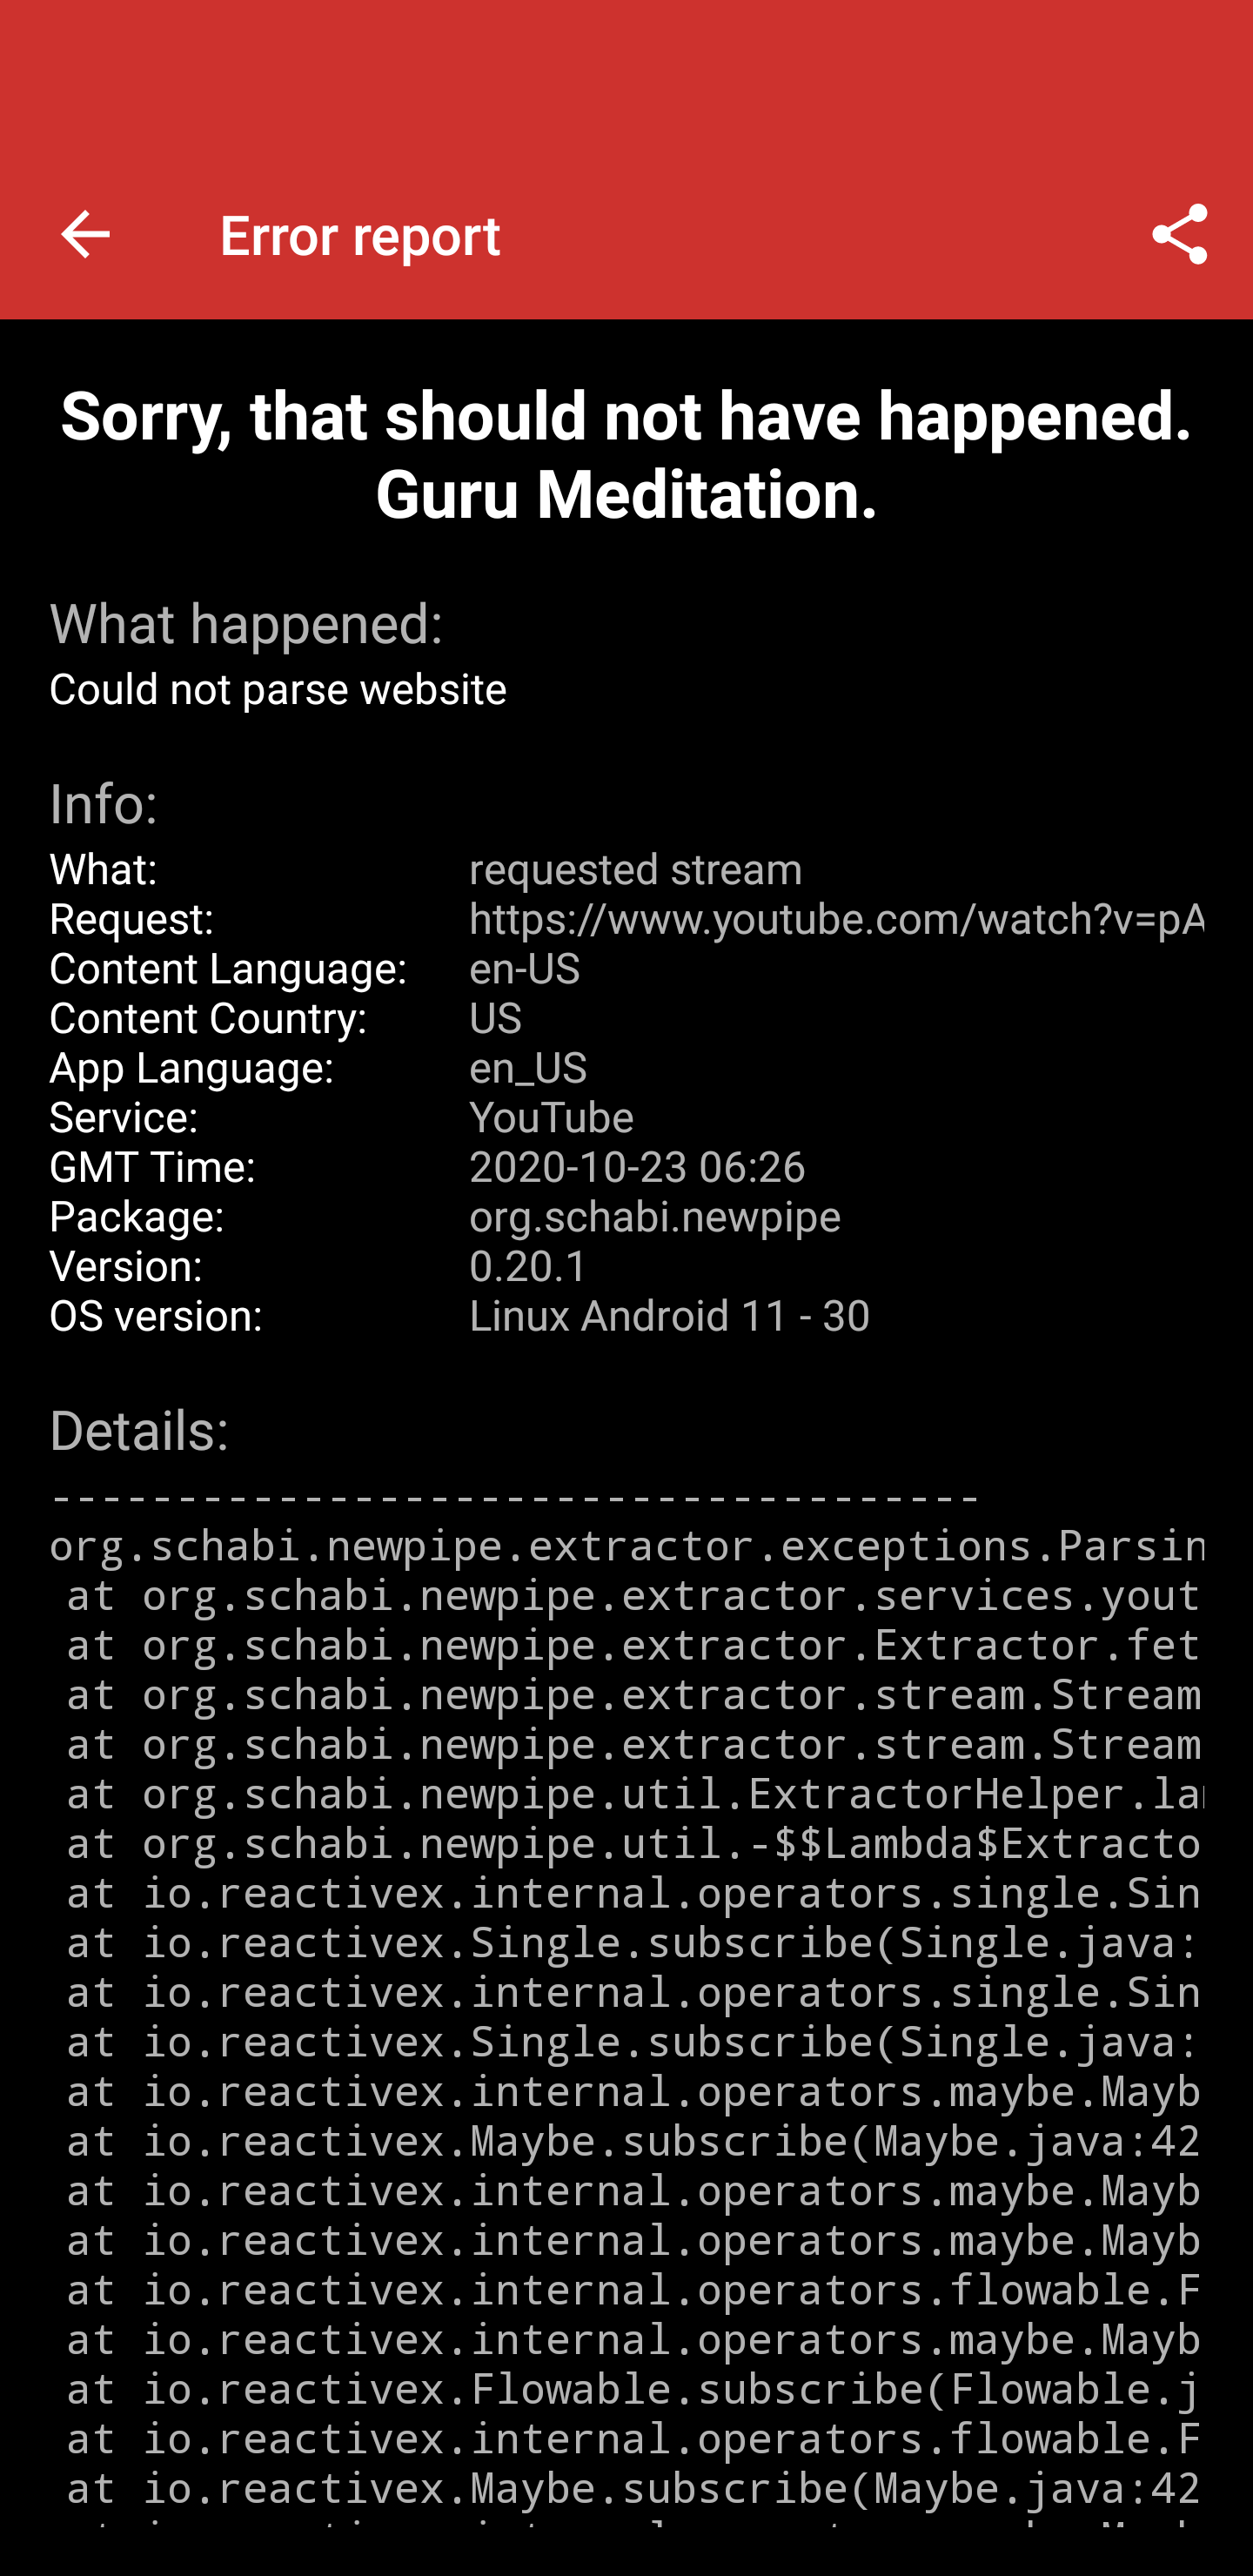The image size is (1253, 2576).
Task: Tap the 'Details:' section header
Action: click(139, 1430)
